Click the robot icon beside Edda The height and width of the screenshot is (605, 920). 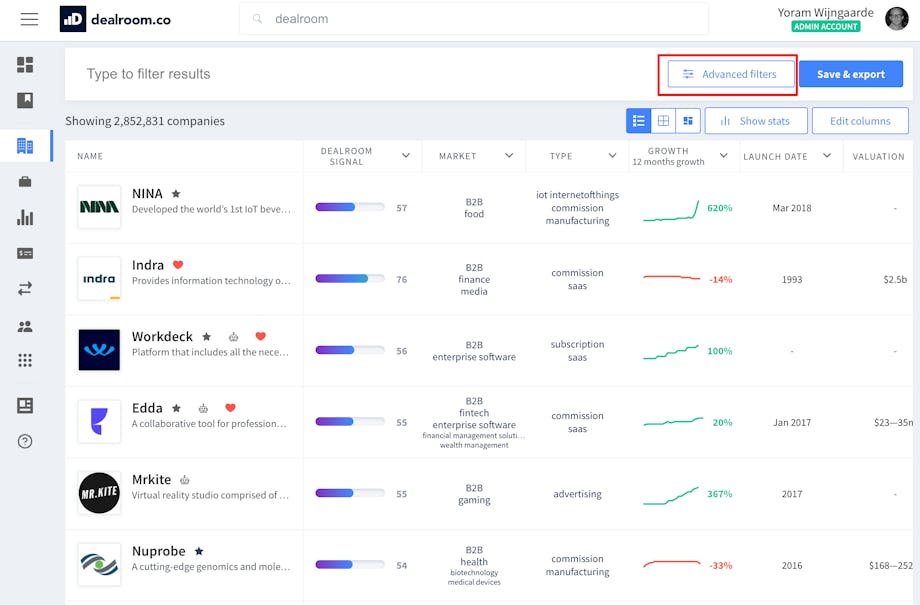click(203, 408)
